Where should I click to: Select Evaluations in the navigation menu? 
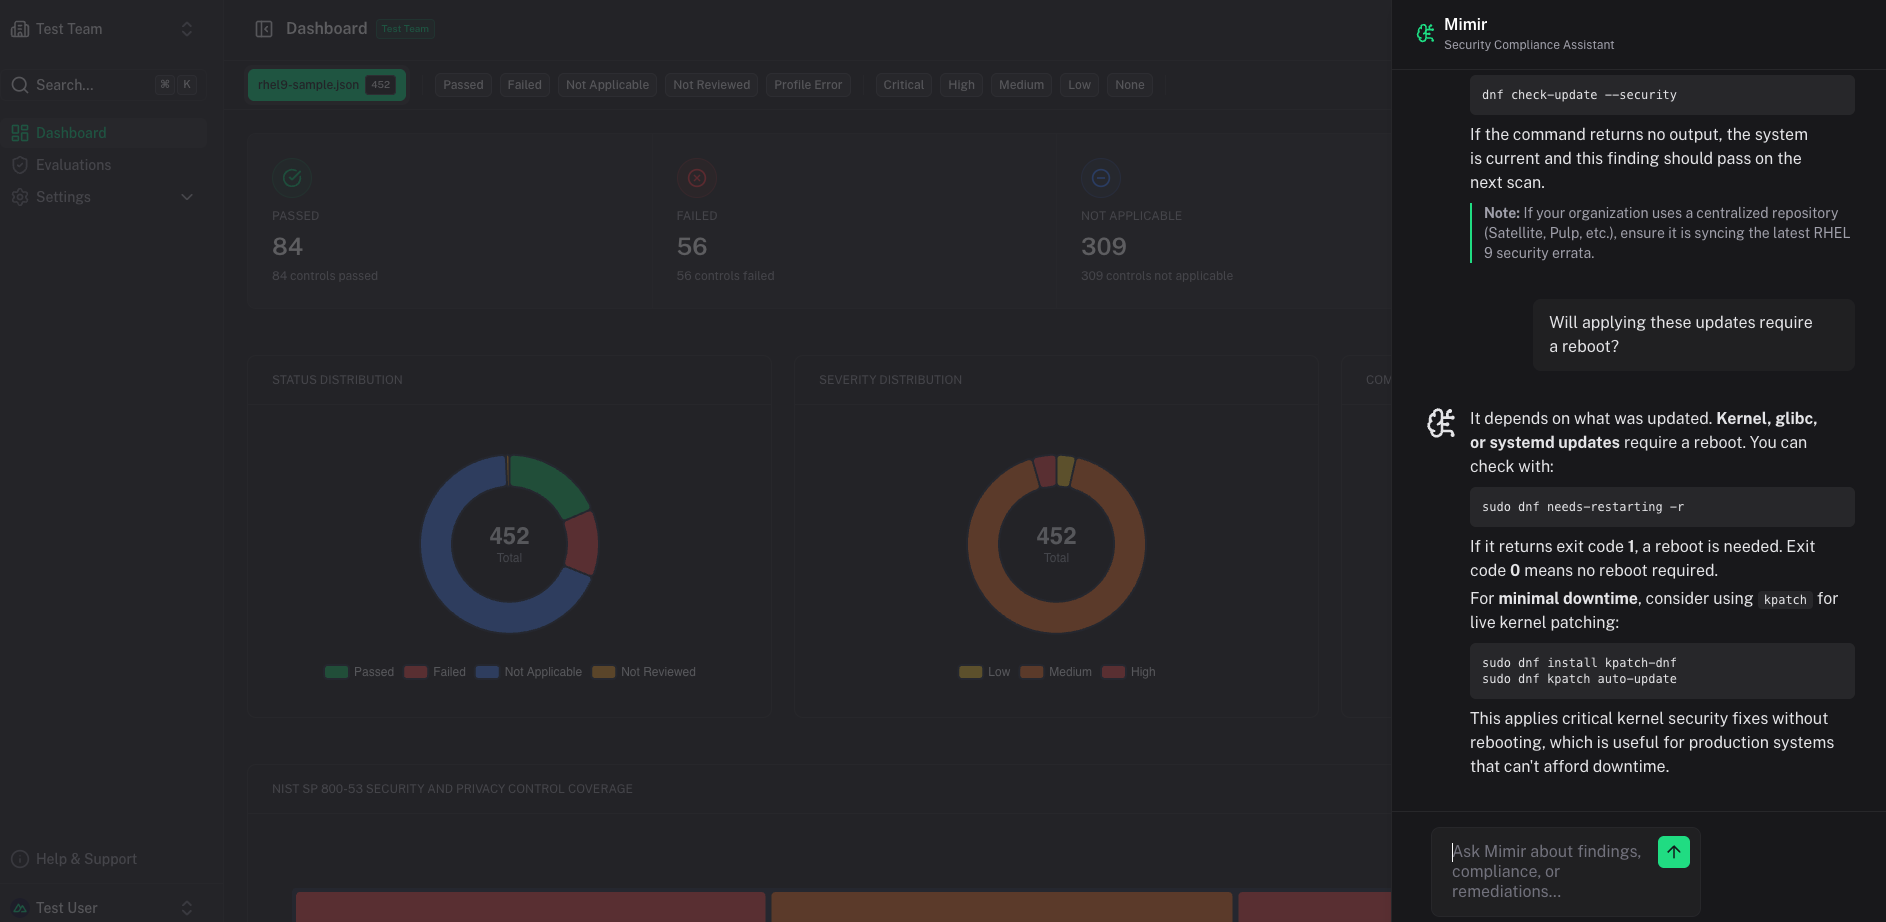click(74, 164)
